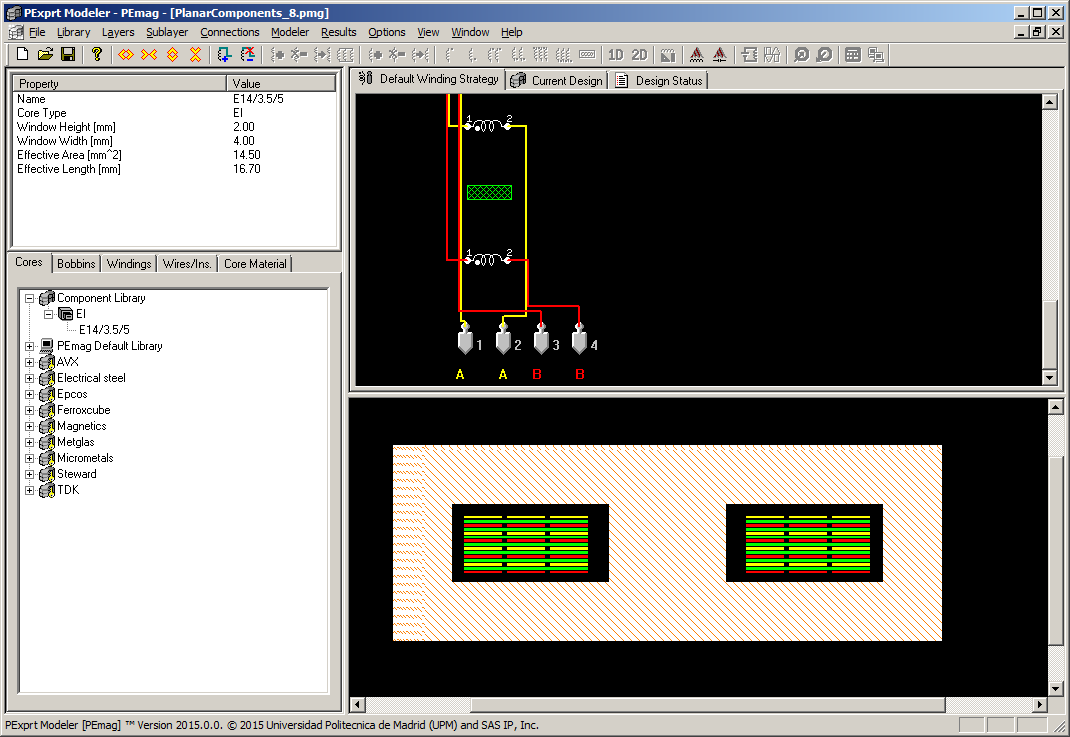Switch to the Wires/Ins. tab
This screenshot has height=737, width=1070.
click(187, 263)
